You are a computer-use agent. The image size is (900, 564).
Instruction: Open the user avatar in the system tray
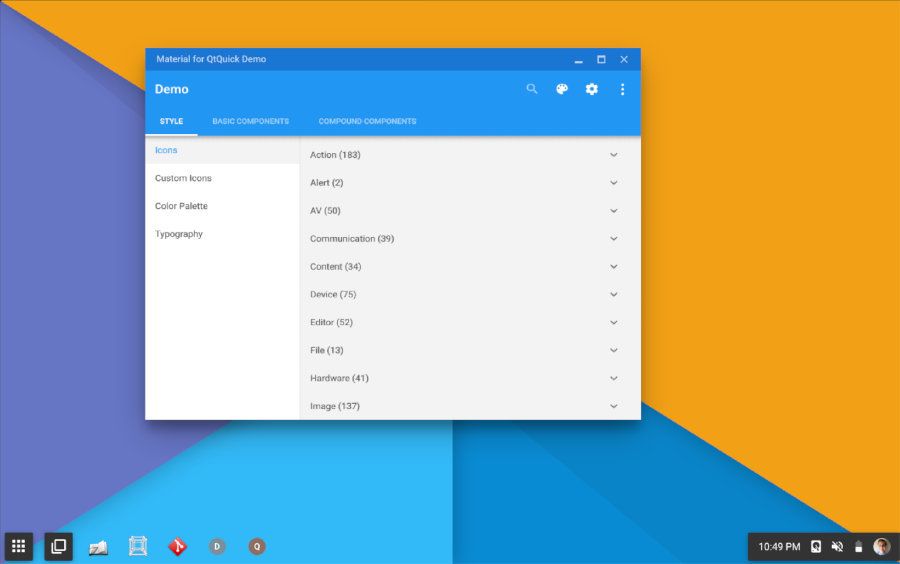(x=881, y=546)
